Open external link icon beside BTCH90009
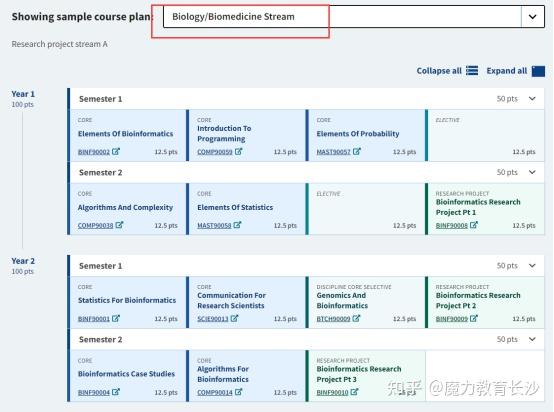 (x=356, y=318)
